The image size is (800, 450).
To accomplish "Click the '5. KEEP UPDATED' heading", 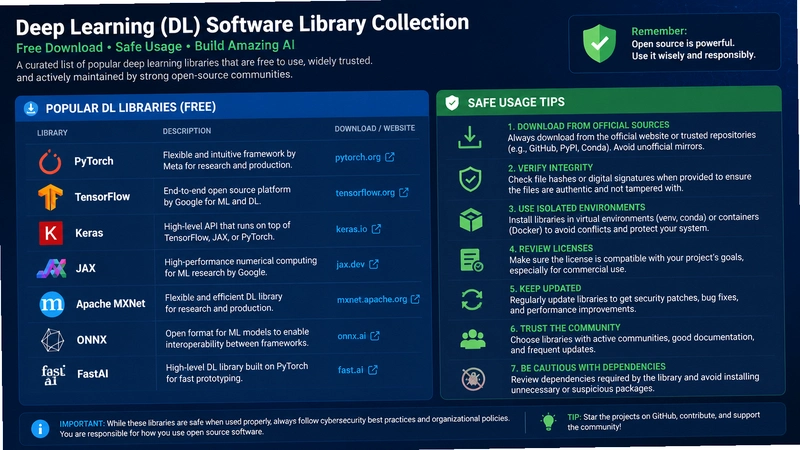I will [545, 288].
